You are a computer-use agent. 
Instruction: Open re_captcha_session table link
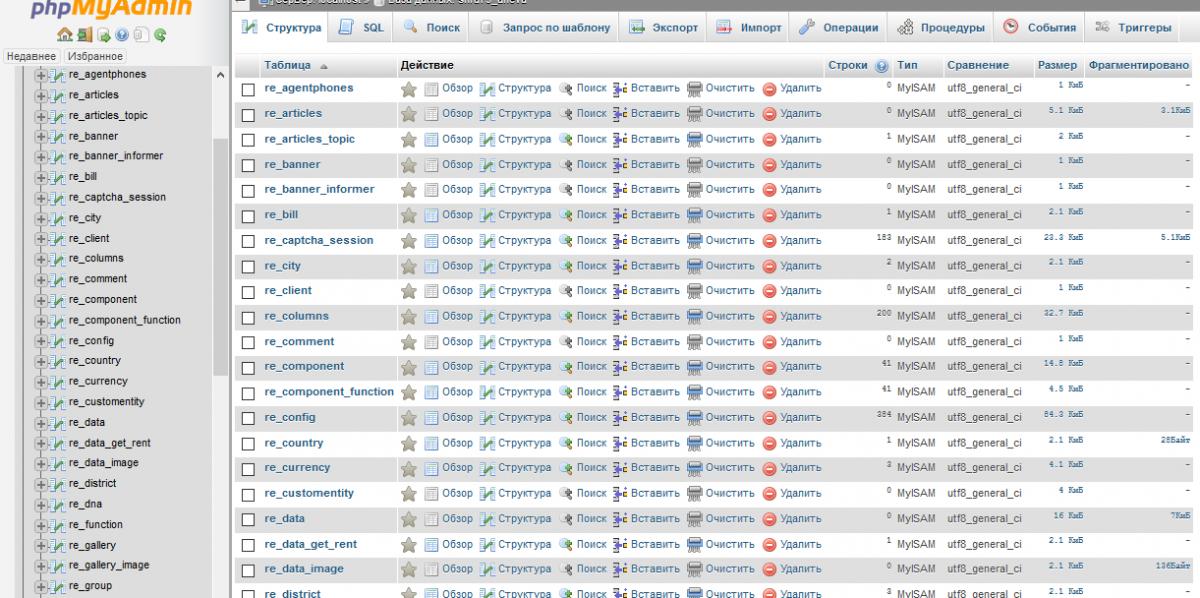(x=319, y=240)
